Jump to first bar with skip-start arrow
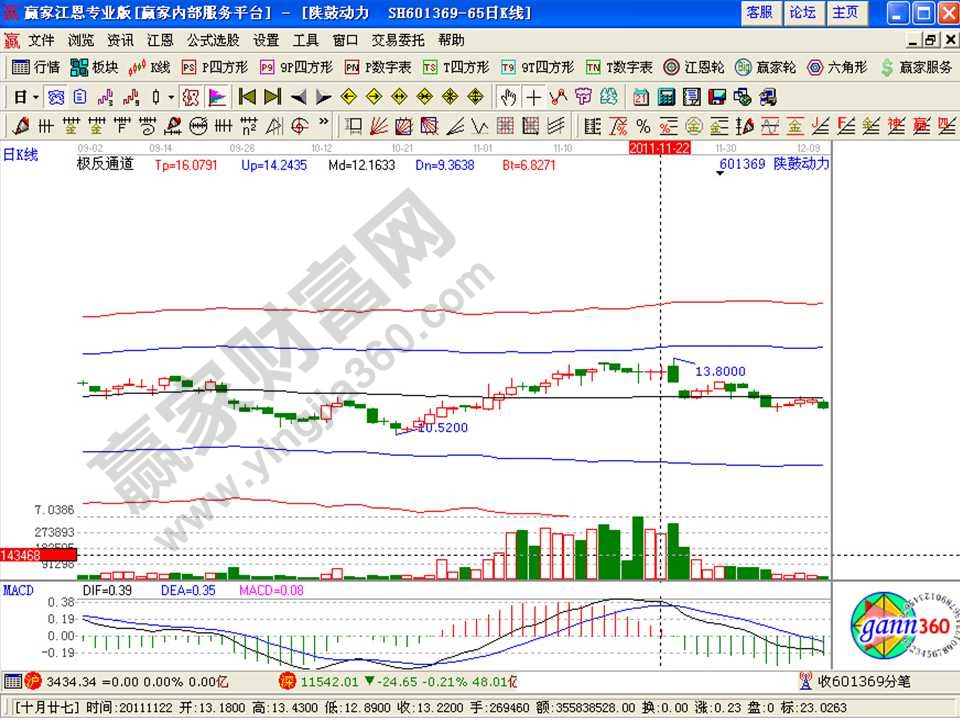Screen dimensions: 960x720 (x=246, y=97)
